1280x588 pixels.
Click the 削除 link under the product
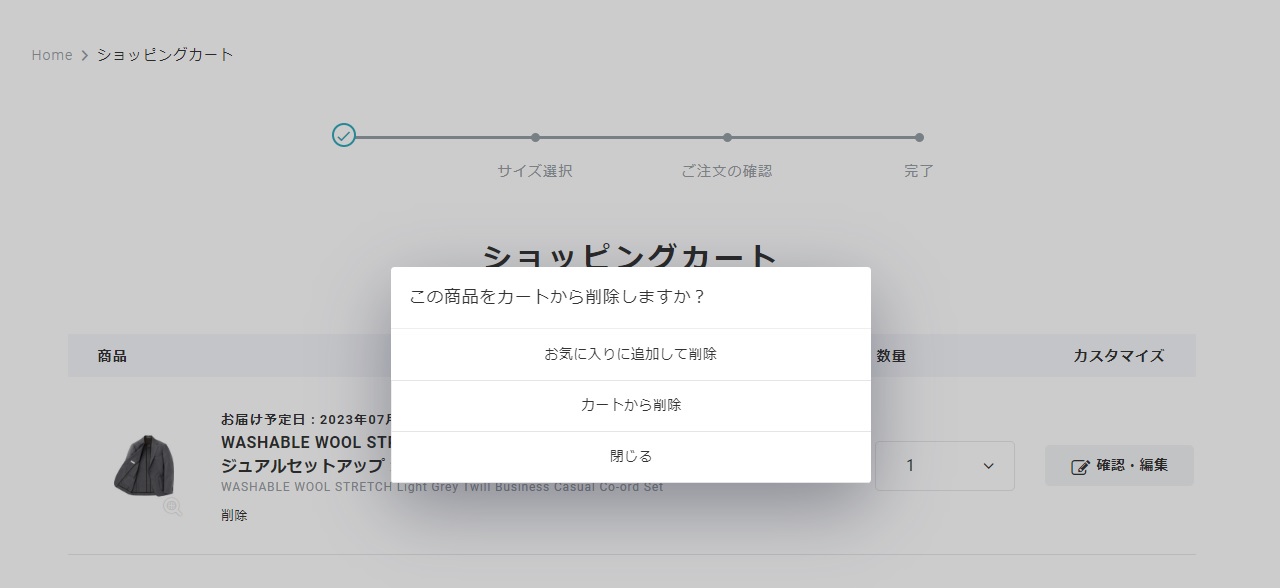tap(234, 516)
